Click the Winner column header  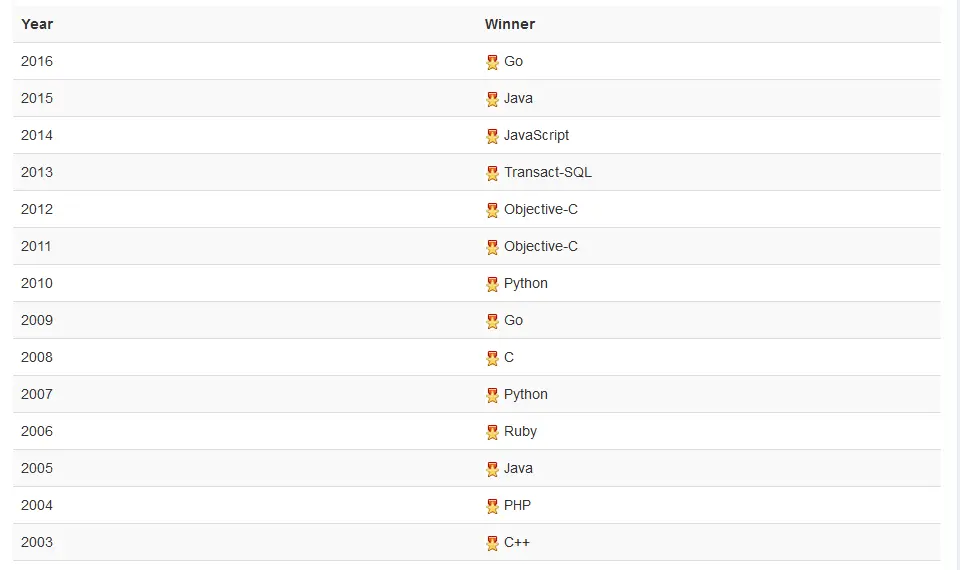510,24
